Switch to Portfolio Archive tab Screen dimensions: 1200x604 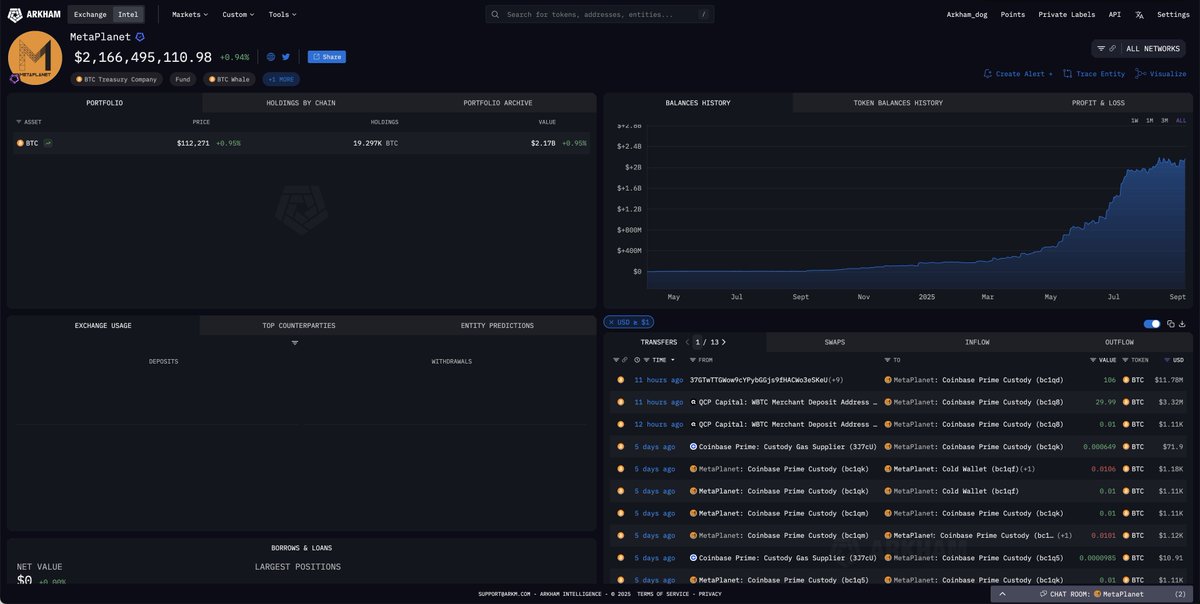pos(497,103)
